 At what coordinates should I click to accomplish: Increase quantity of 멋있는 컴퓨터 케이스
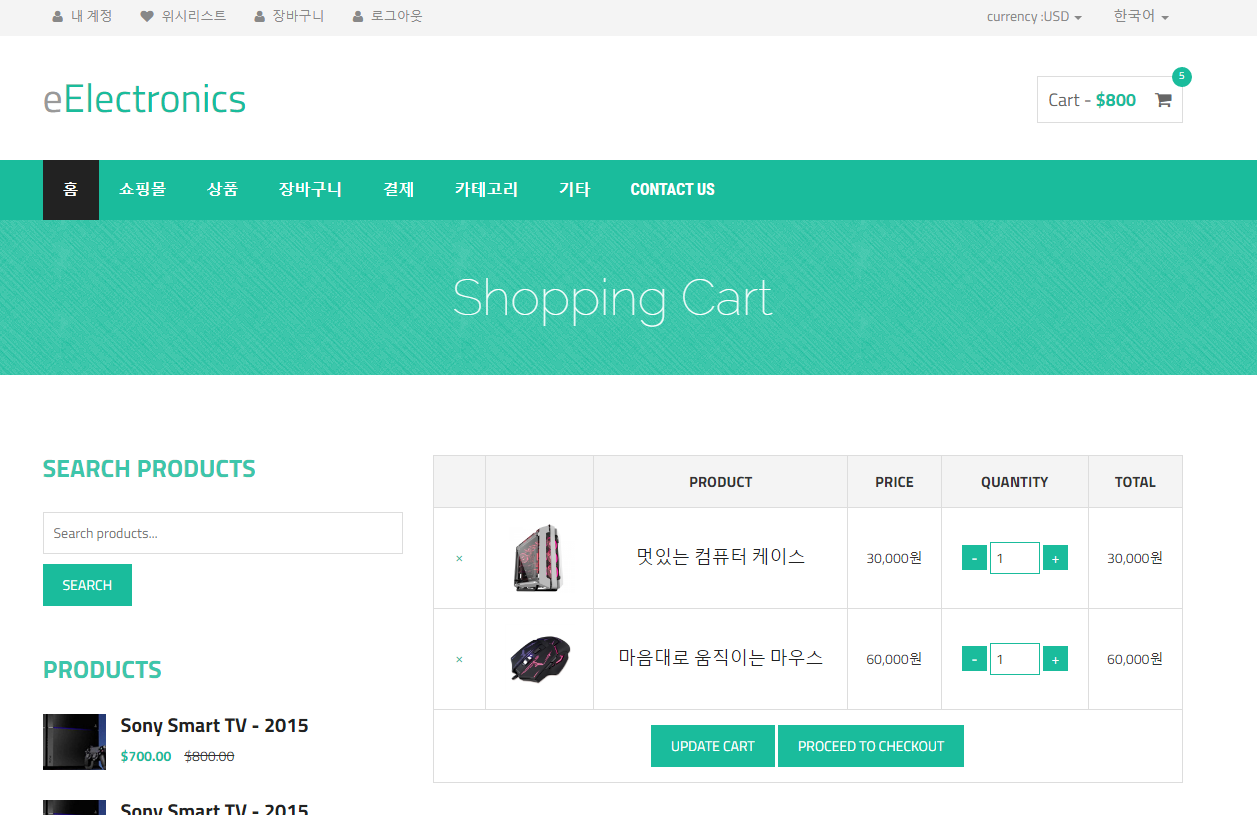[x=1055, y=558]
